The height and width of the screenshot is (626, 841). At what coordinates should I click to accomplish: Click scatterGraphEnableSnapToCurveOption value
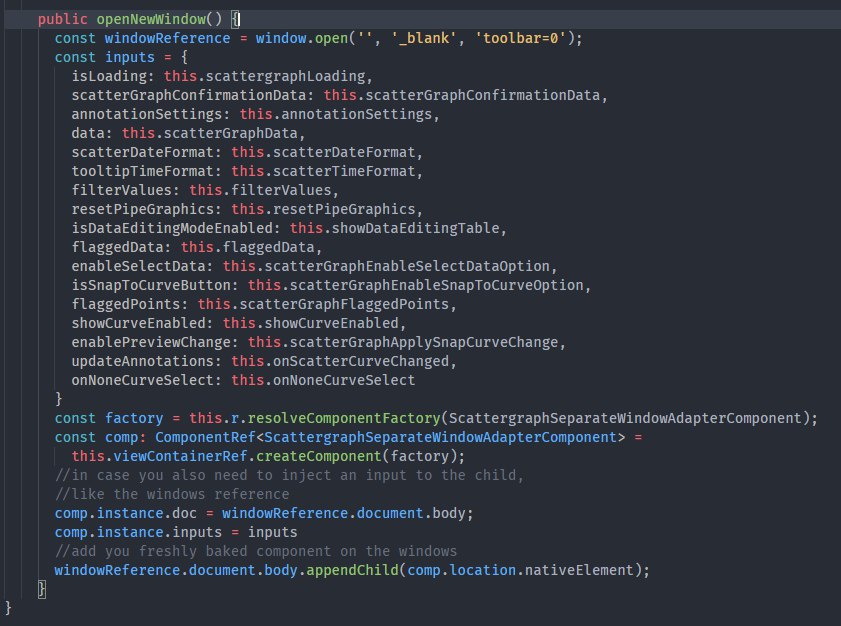(x=437, y=285)
